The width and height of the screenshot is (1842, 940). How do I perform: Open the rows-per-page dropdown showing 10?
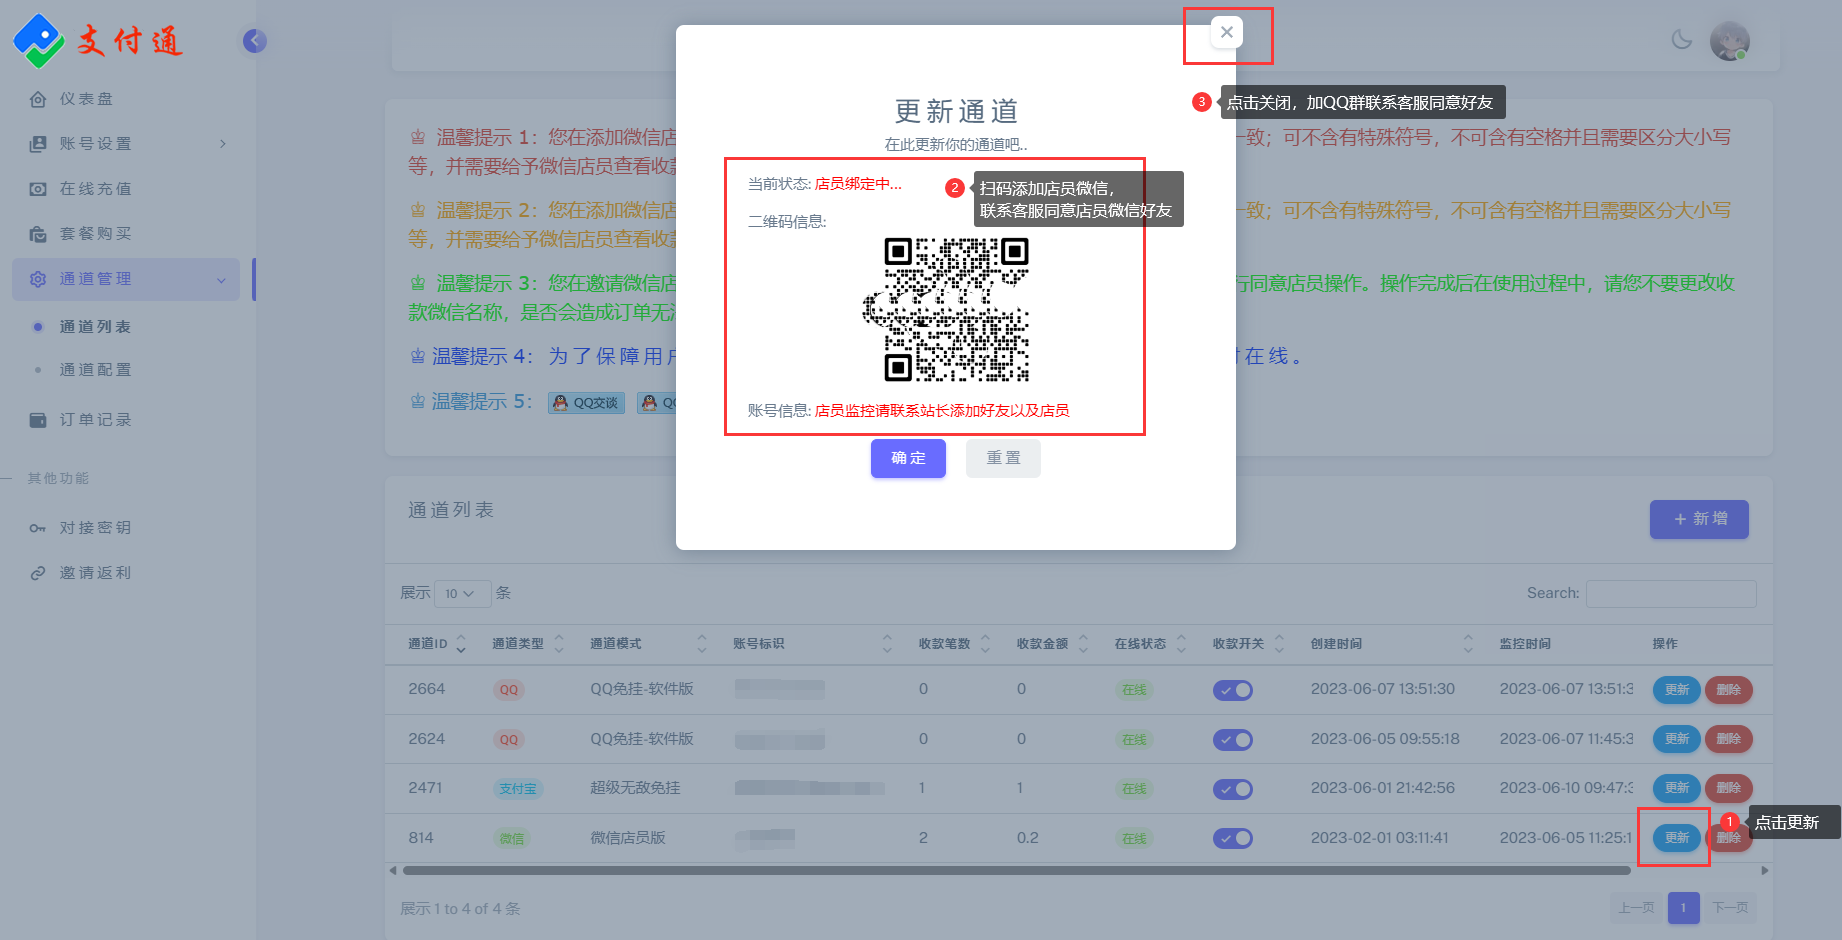tap(460, 594)
